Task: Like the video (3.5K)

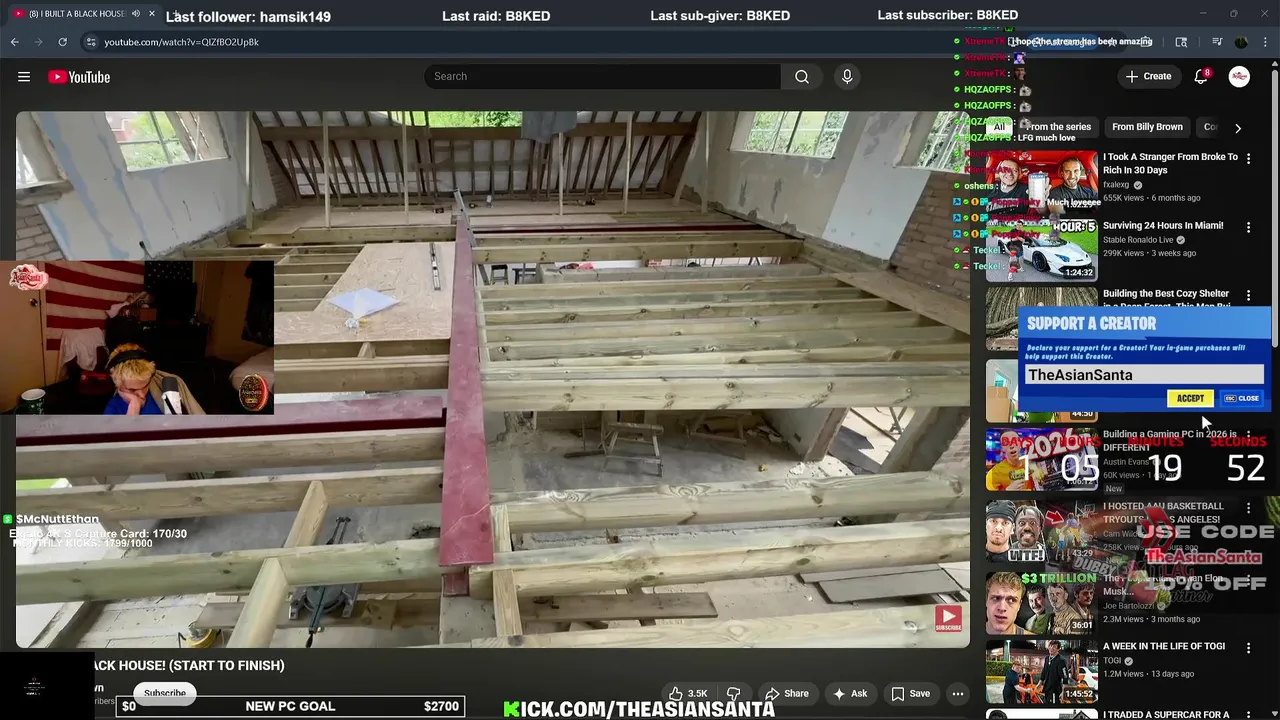Action: point(687,693)
